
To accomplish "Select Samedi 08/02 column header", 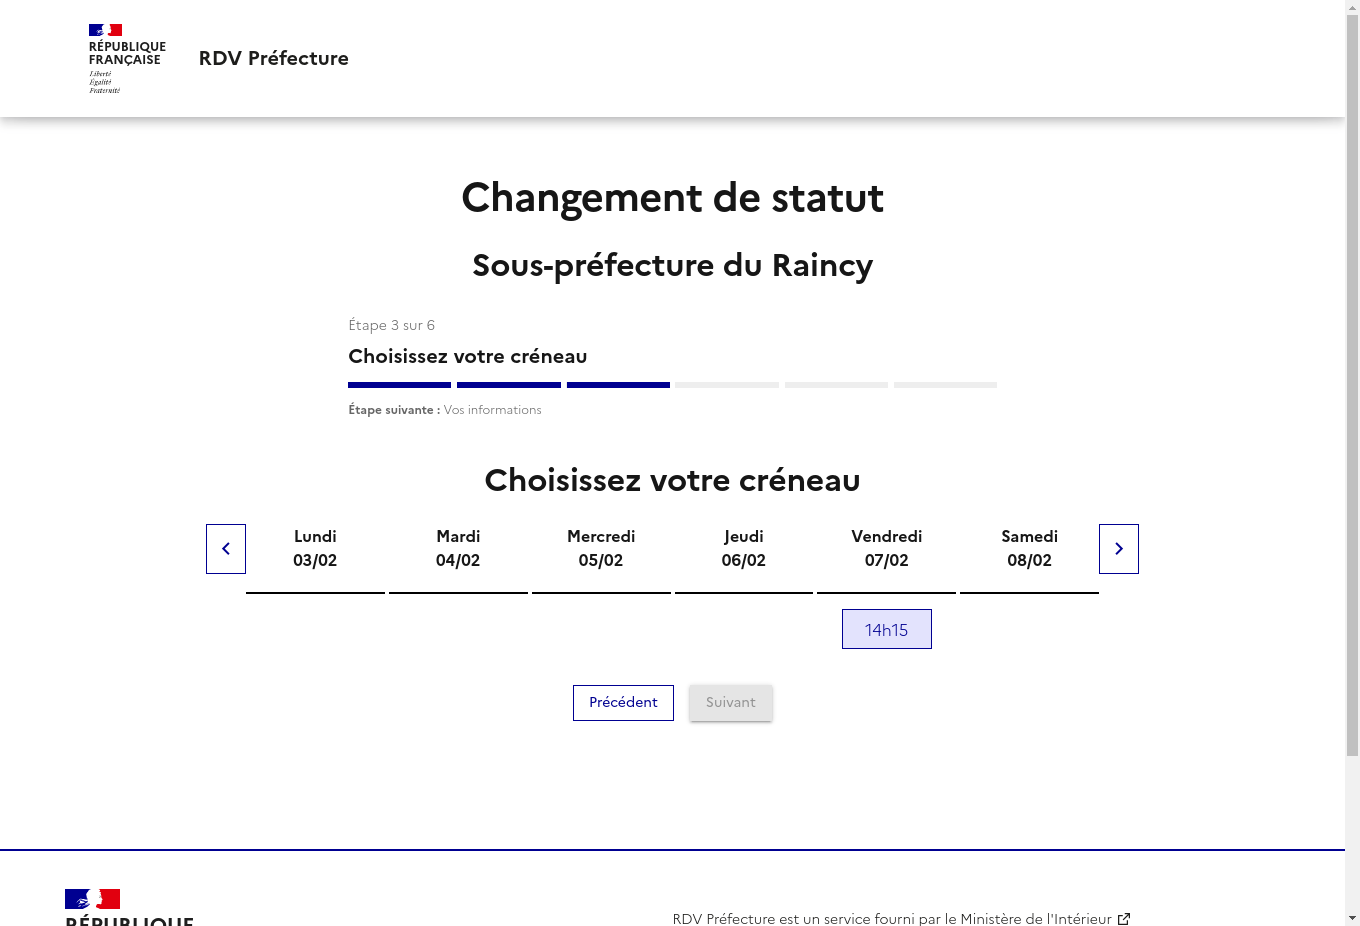I will (x=1029, y=549).
